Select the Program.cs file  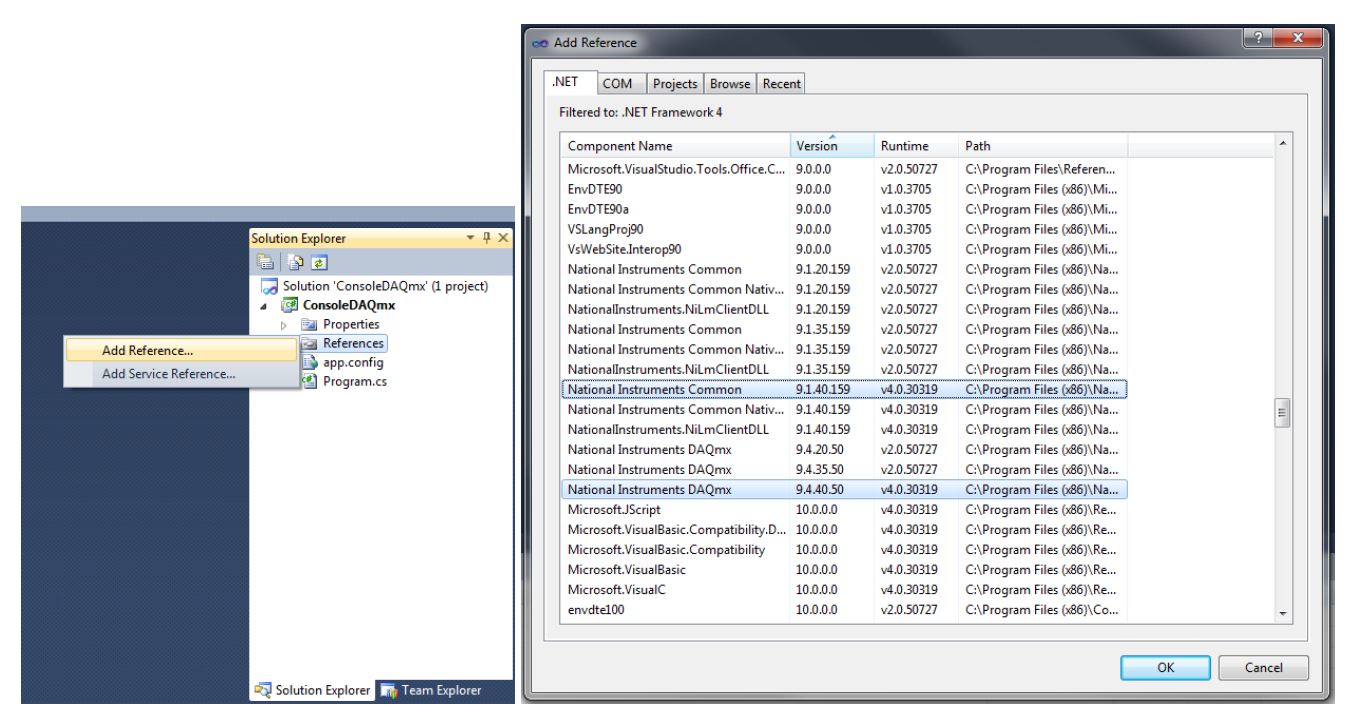pyautogui.click(x=343, y=381)
